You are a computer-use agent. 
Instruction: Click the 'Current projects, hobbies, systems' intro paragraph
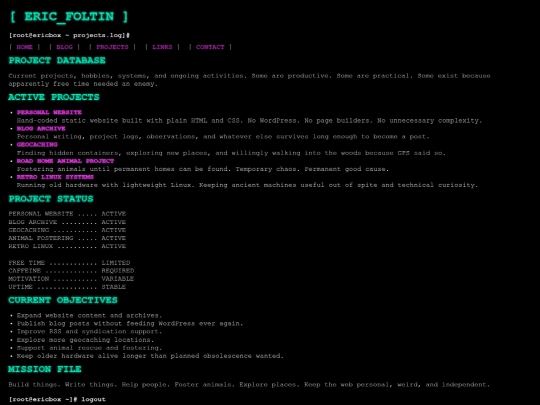click(x=249, y=80)
